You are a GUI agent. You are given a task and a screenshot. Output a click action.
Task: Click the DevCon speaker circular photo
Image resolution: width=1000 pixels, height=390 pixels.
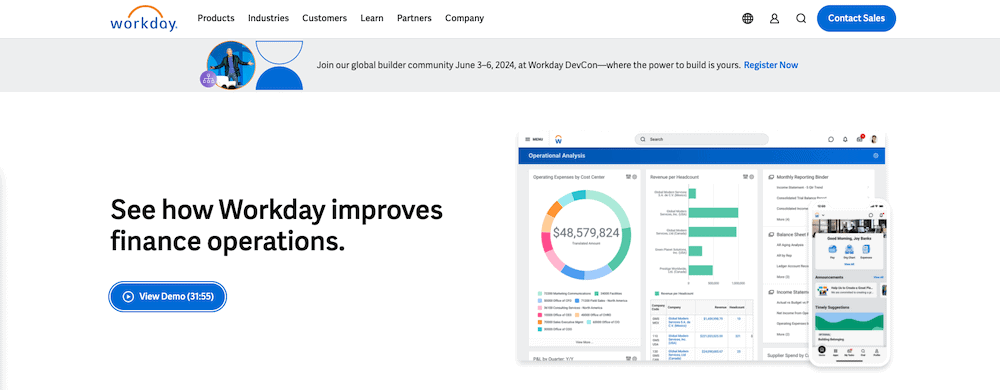tap(230, 65)
